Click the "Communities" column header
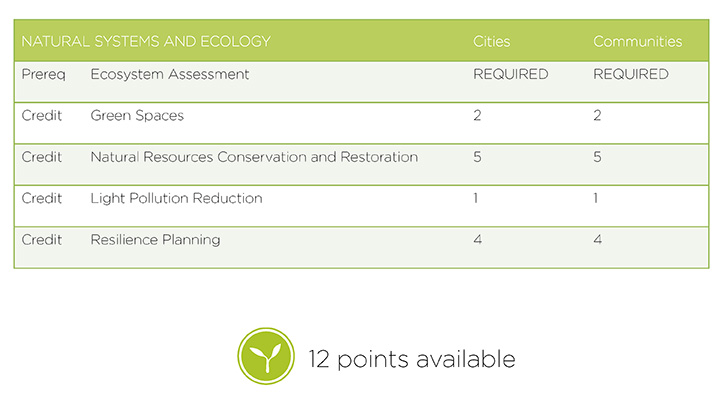The image size is (720, 405). 637,42
